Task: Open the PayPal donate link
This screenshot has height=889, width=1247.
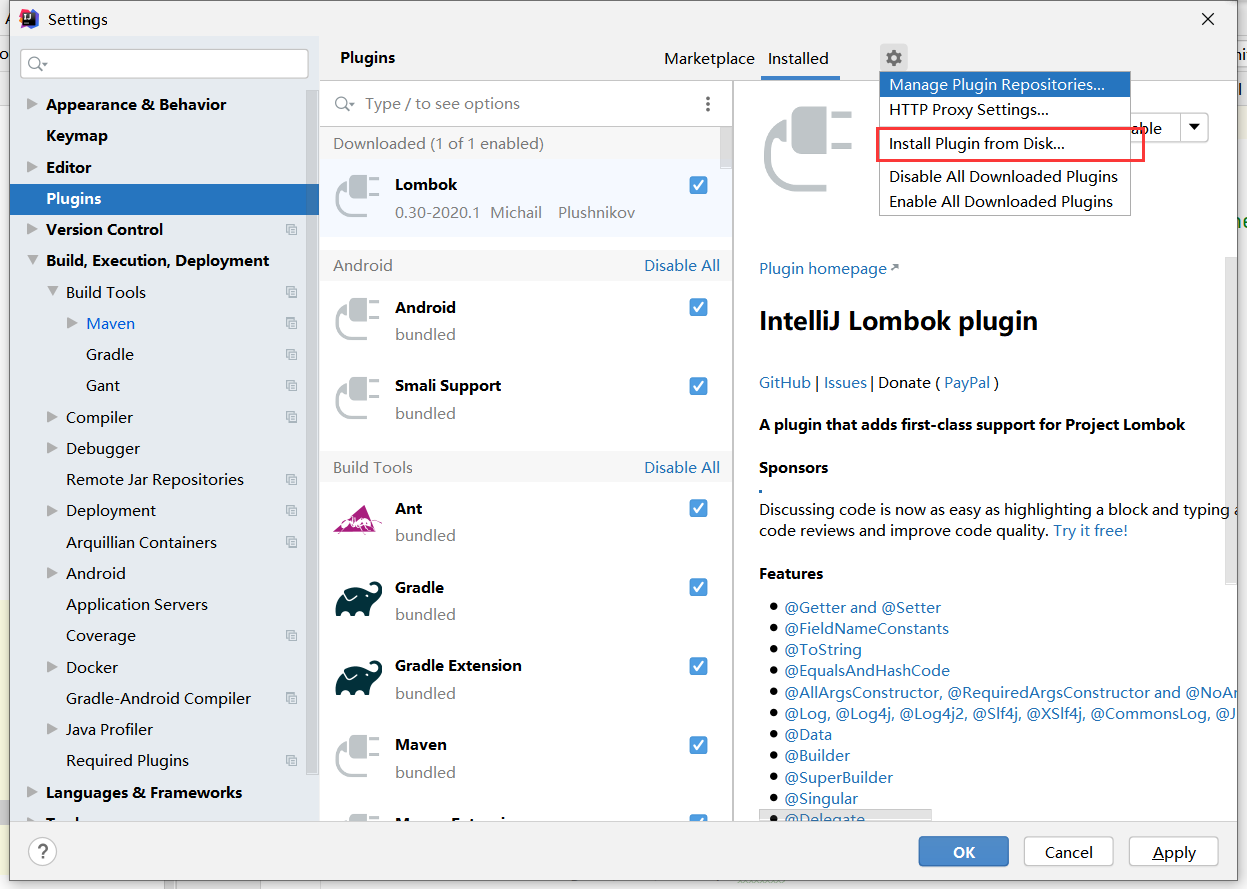Action: [967, 382]
